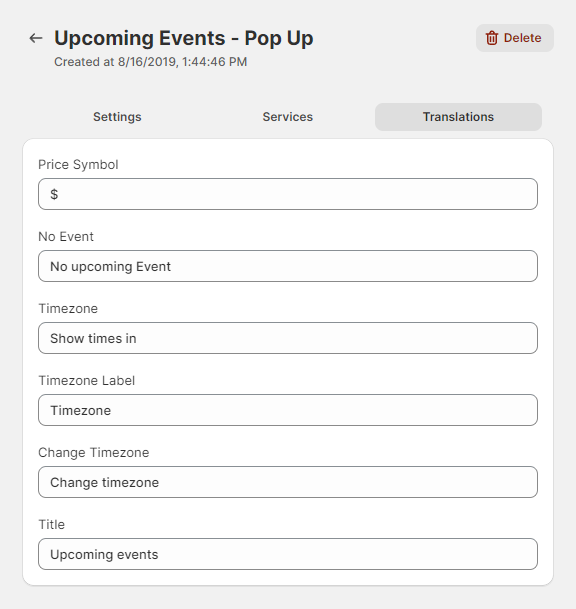Image resolution: width=576 pixels, height=609 pixels.
Task: Click the Timezone Label caption
Action: click(x=87, y=381)
